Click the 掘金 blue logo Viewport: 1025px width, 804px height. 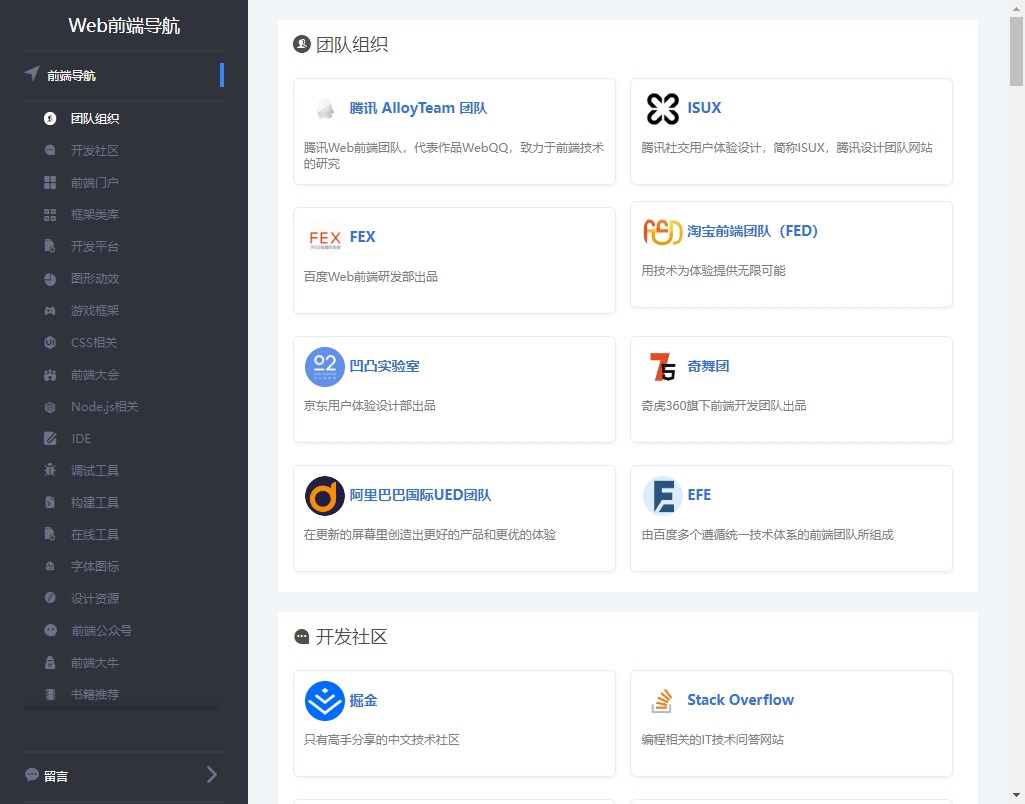click(x=325, y=701)
